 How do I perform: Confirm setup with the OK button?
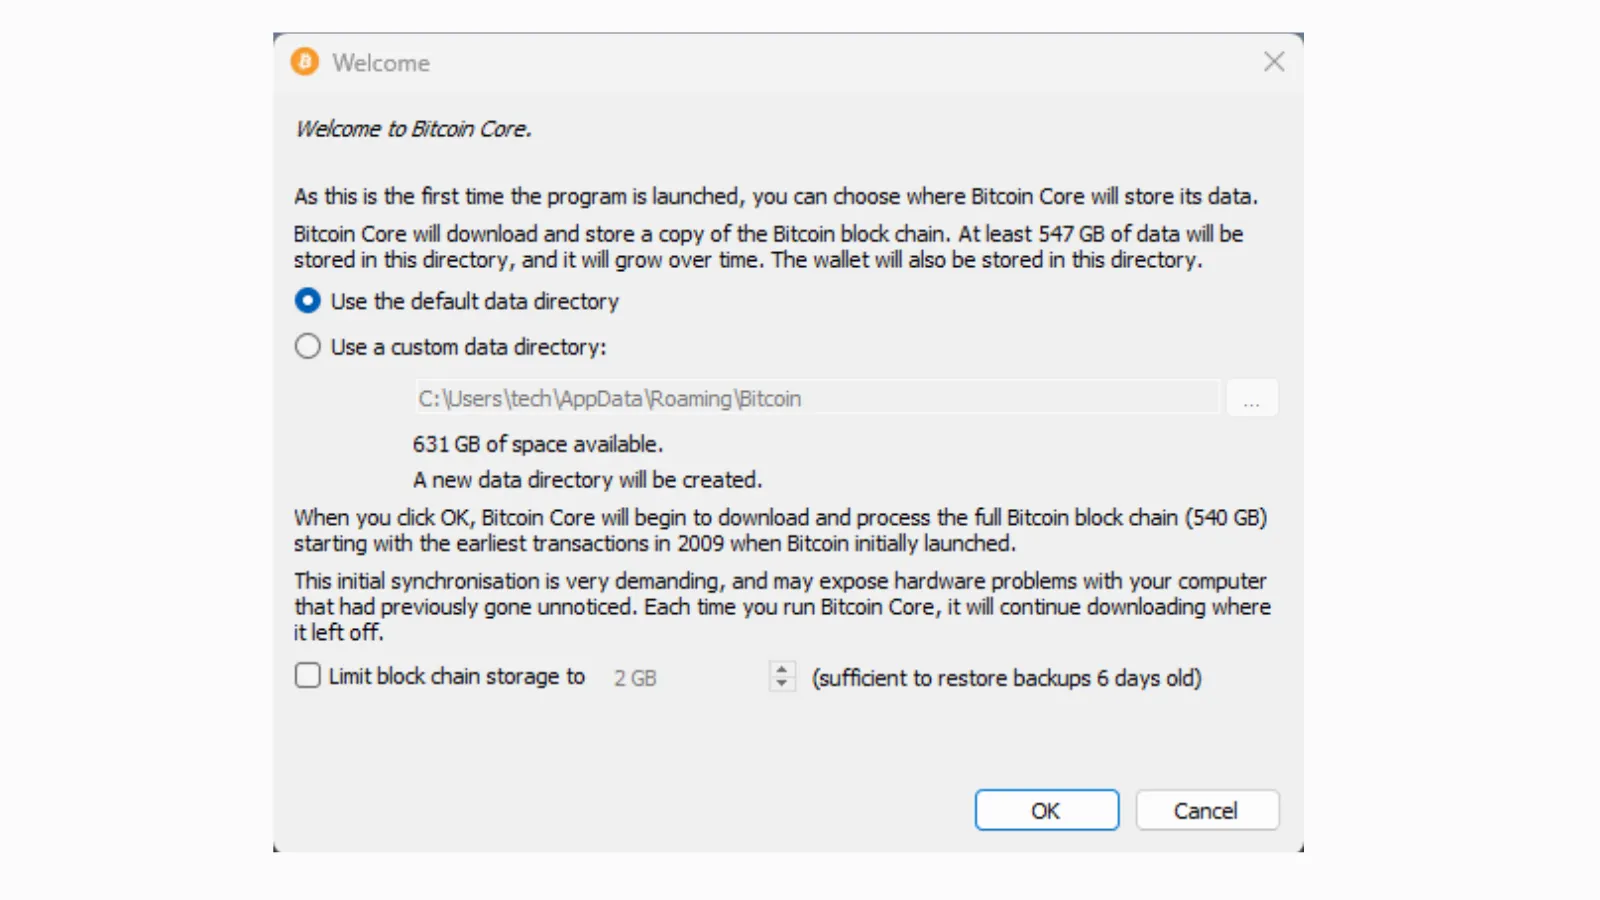pyautogui.click(x=1046, y=810)
